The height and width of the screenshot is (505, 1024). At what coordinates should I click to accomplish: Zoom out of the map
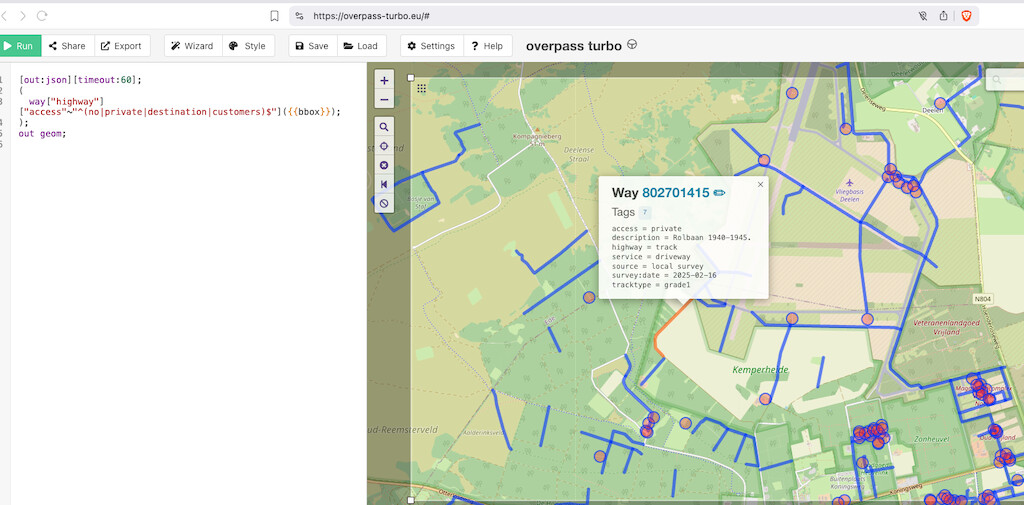[384, 100]
